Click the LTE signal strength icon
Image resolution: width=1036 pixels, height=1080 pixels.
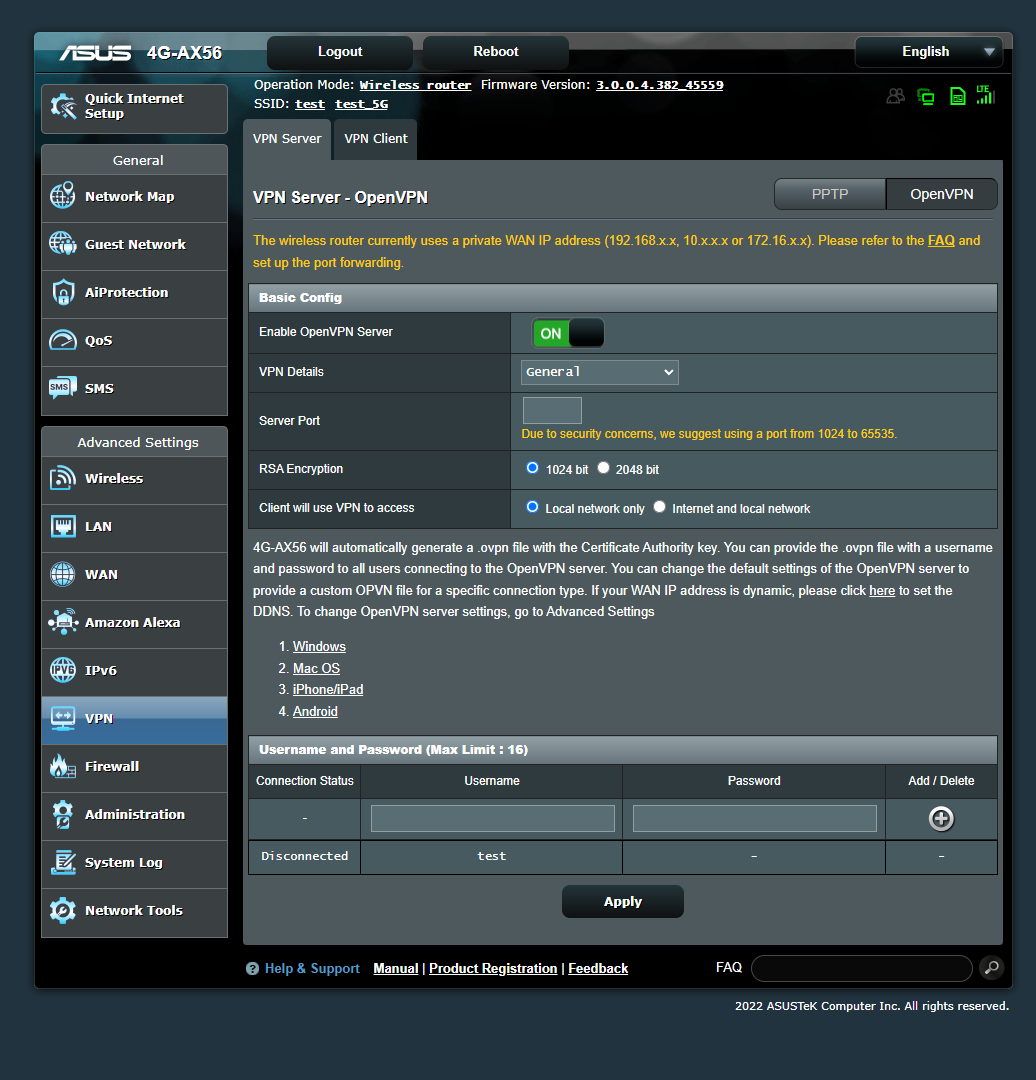point(986,95)
